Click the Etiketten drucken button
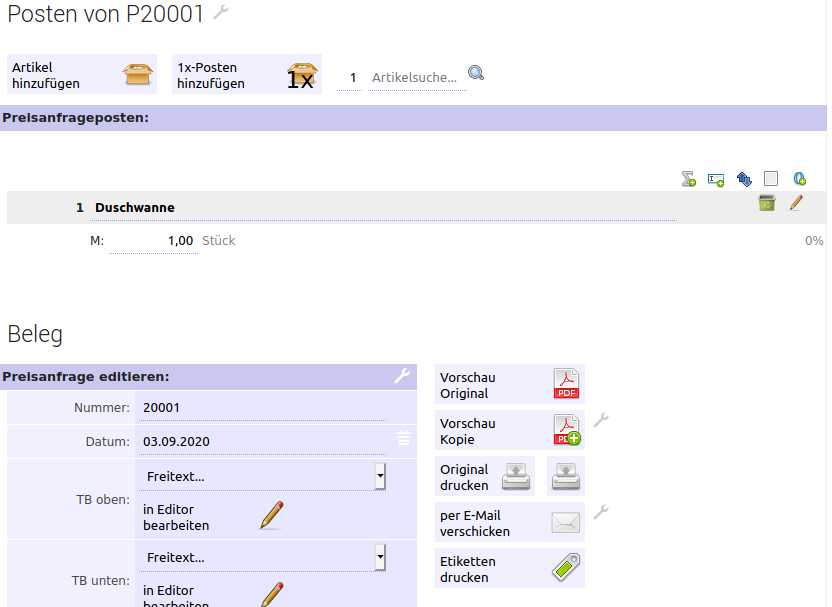The width and height of the screenshot is (832, 607). [510, 568]
